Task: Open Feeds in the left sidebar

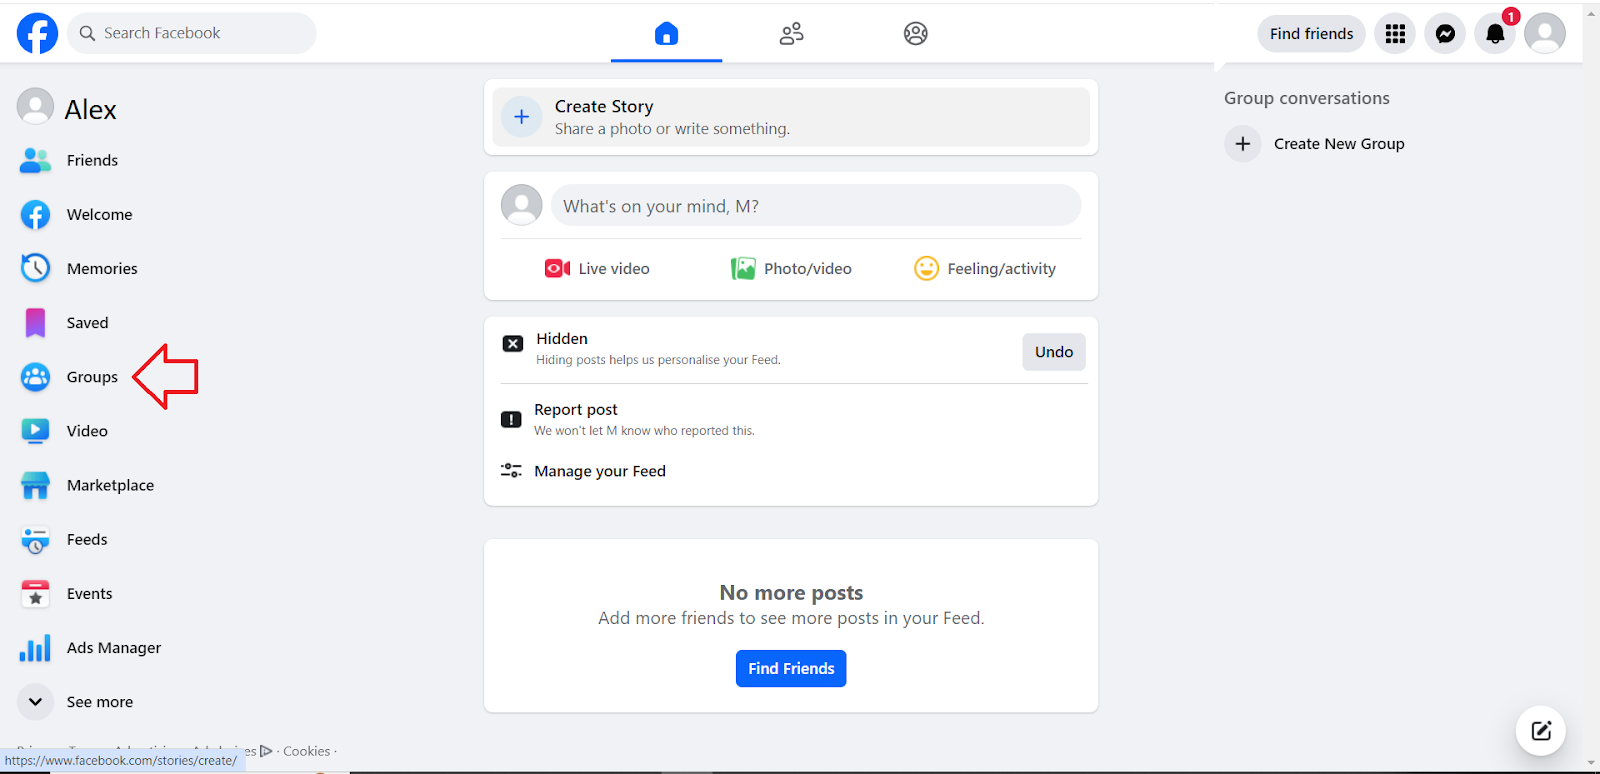Action: pyautogui.click(x=64, y=539)
